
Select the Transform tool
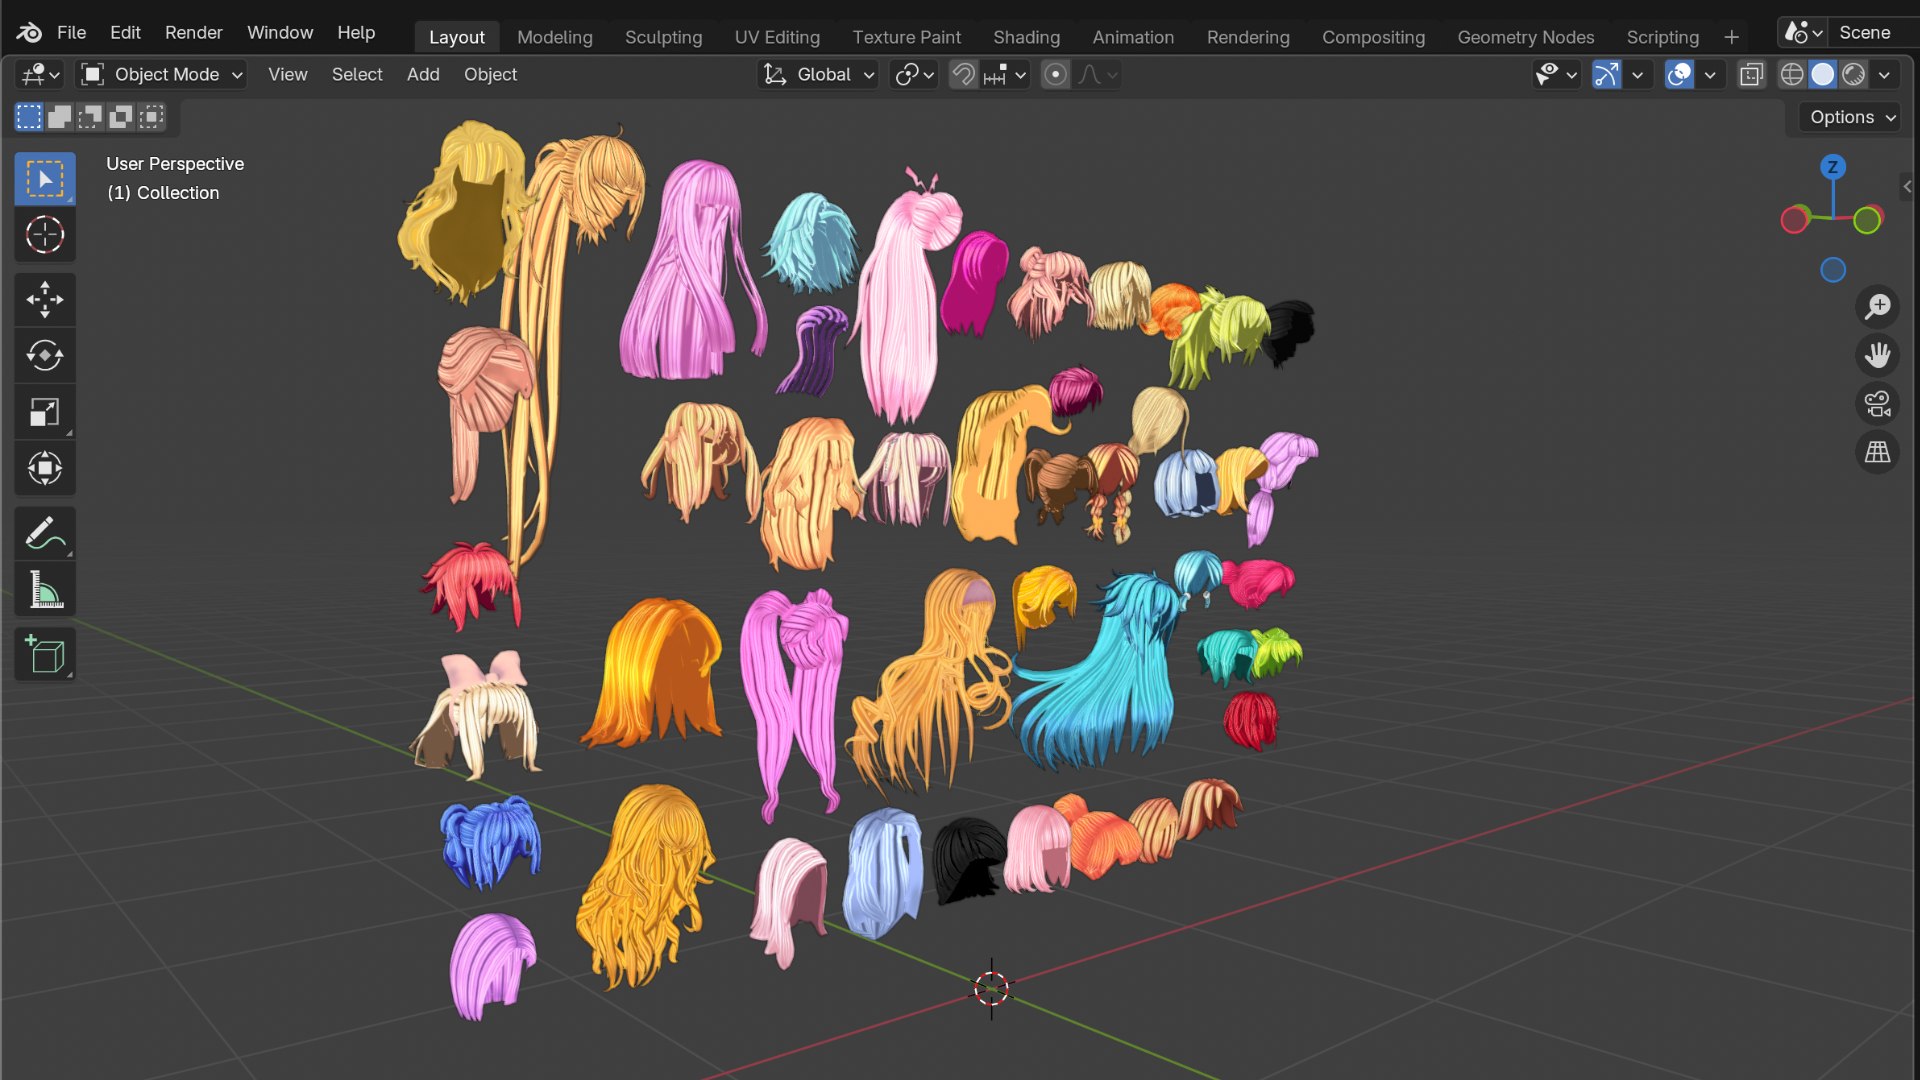point(45,468)
